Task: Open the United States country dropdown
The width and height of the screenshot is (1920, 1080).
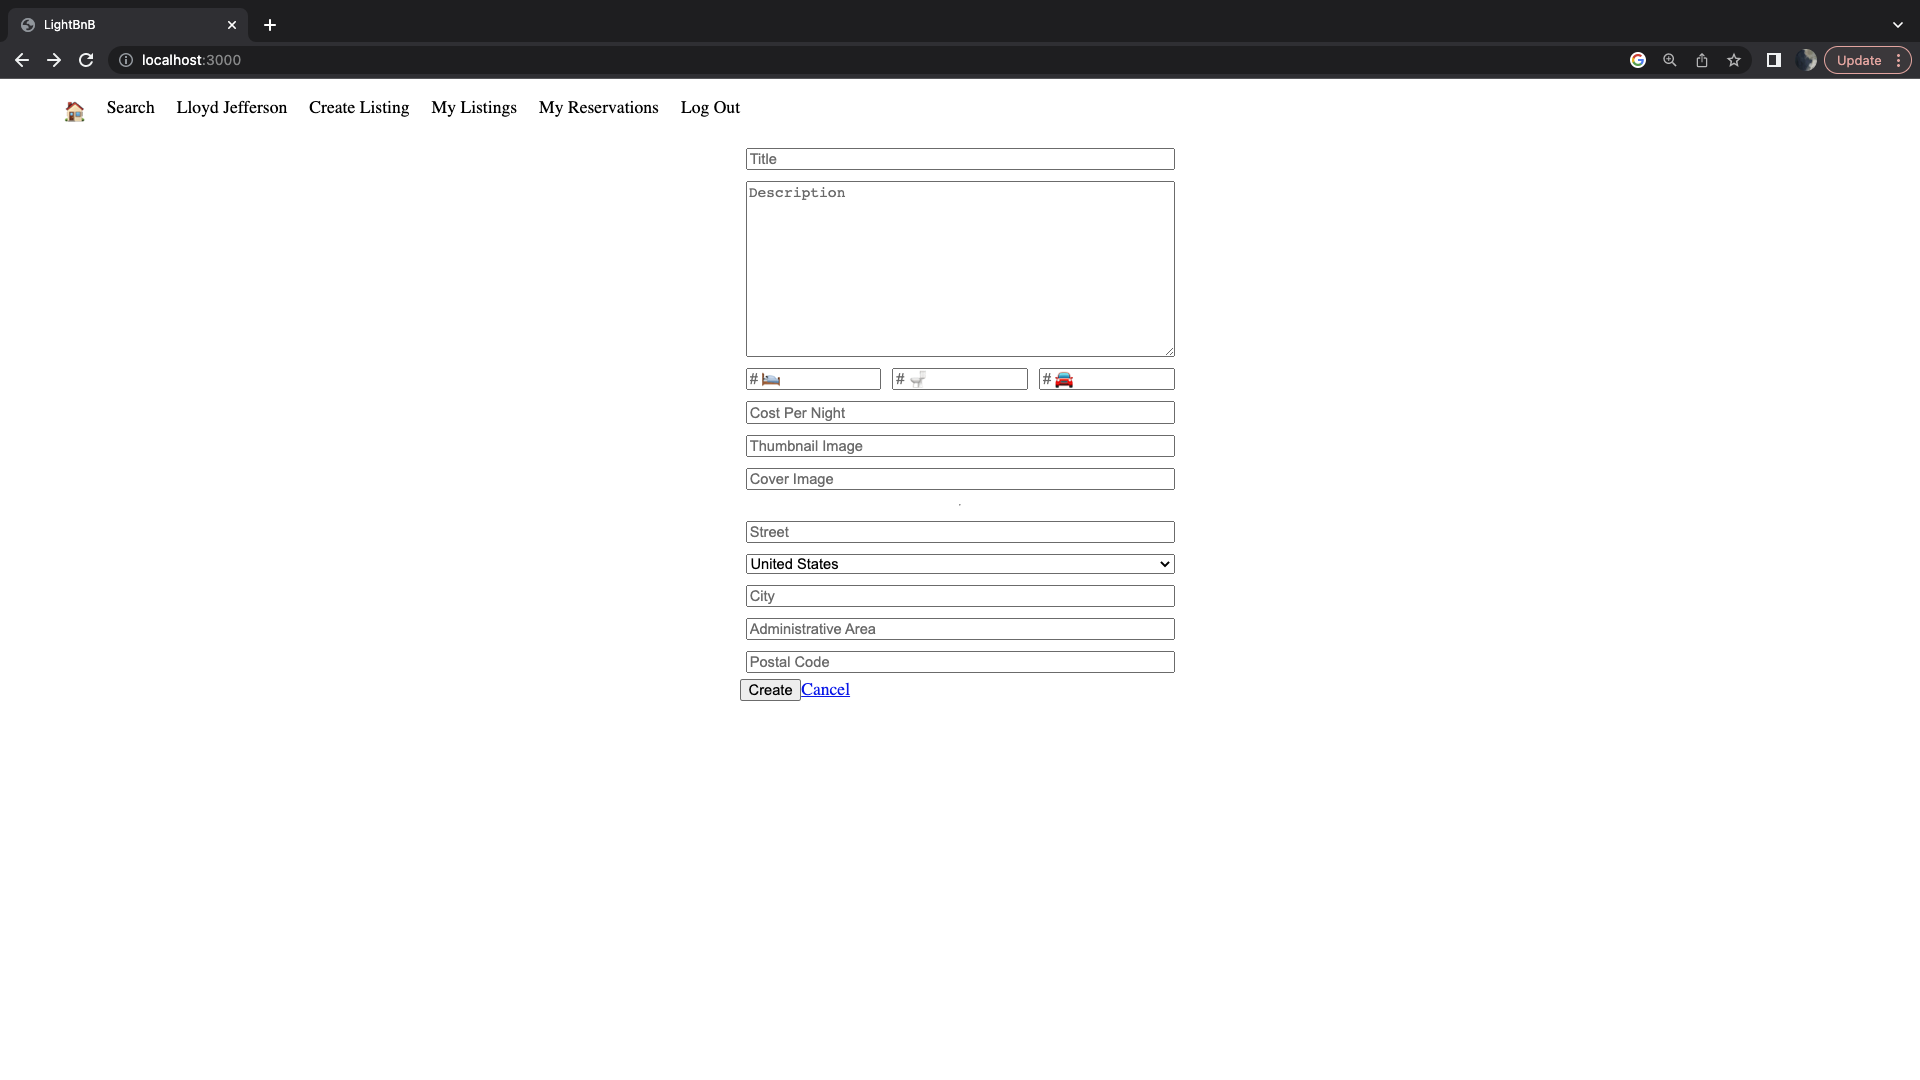Action: pos(959,563)
